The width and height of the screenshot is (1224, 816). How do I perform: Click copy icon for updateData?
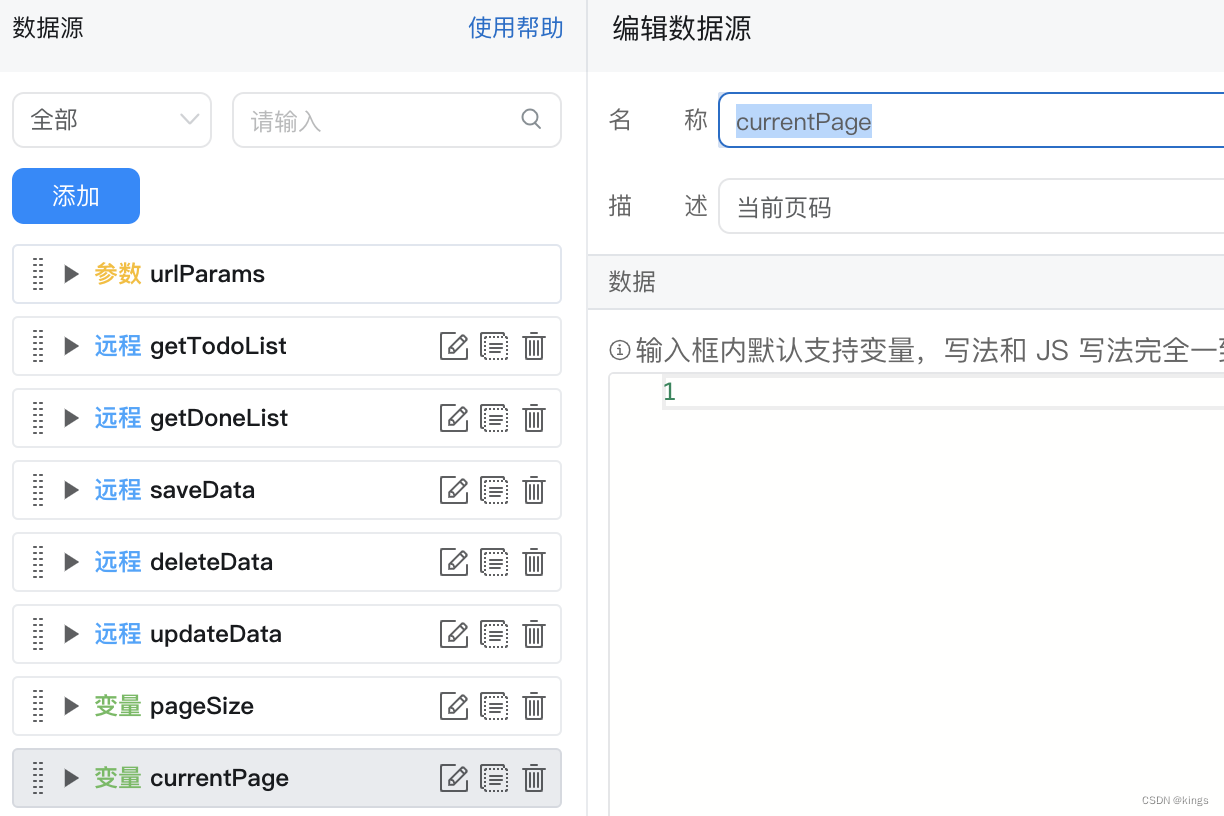click(494, 634)
